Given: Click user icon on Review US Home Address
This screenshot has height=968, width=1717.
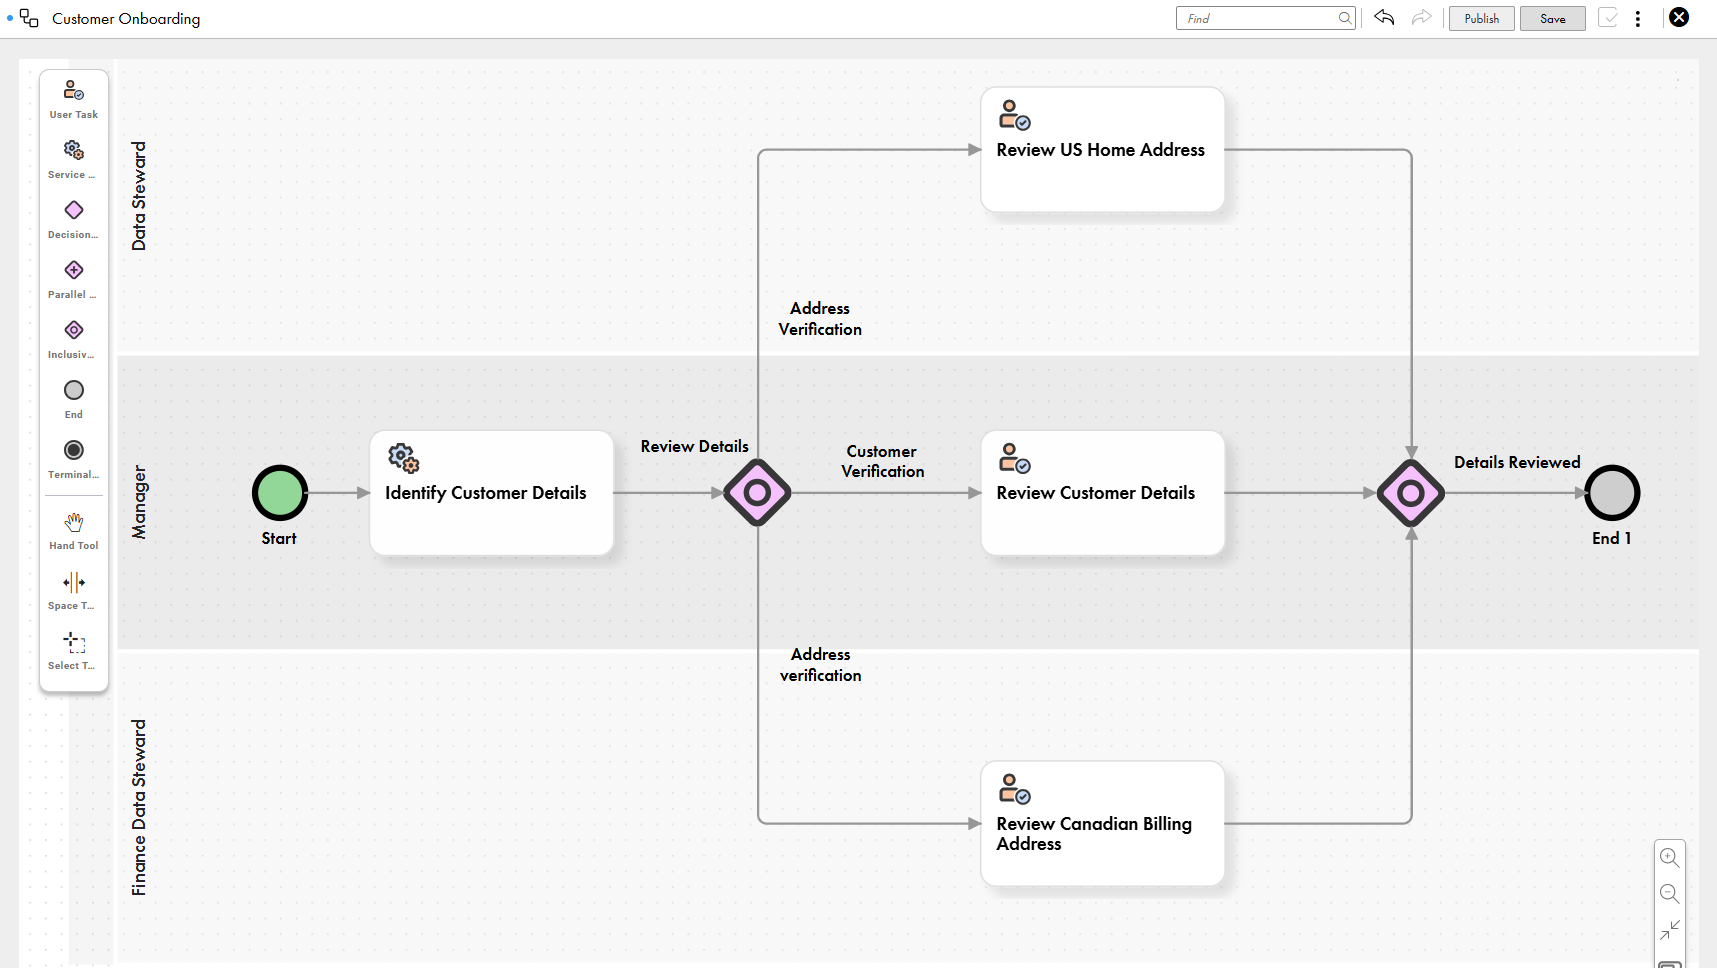Looking at the screenshot, I should click(x=1014, y=115).
